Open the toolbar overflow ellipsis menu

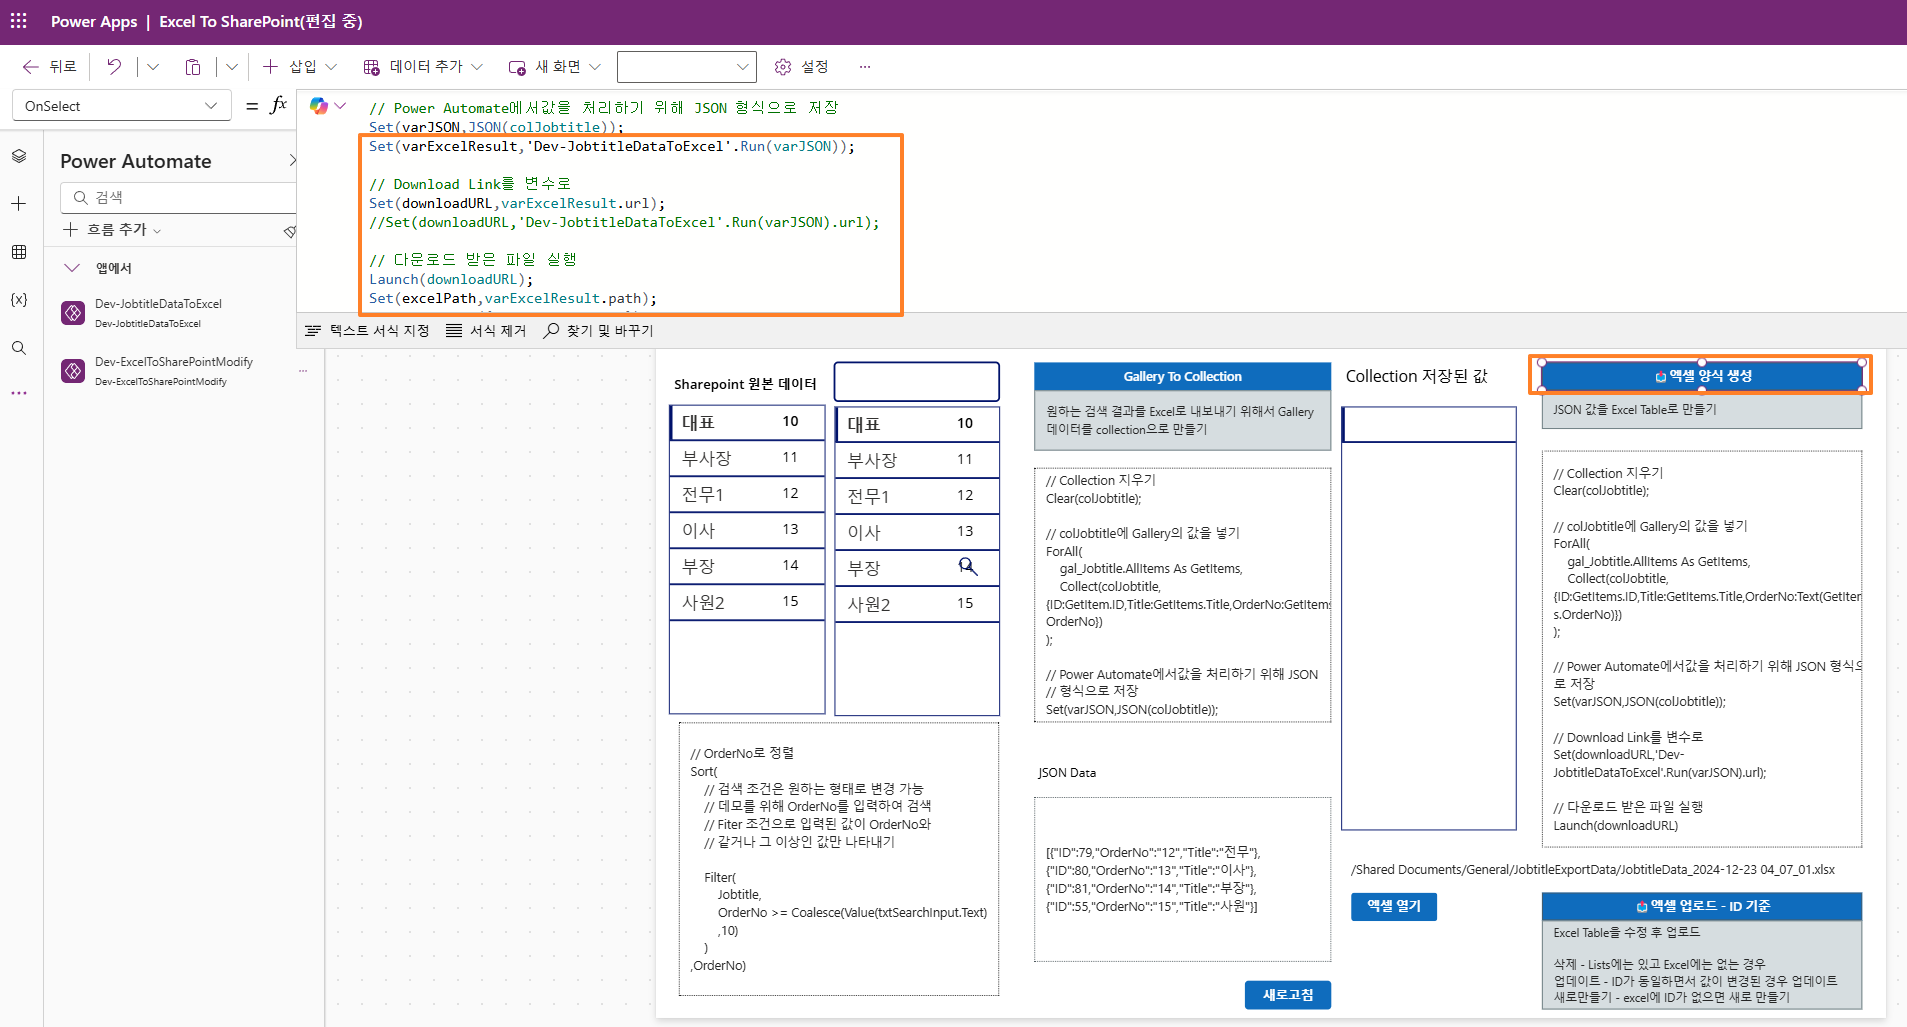click(x=865, y=67)
